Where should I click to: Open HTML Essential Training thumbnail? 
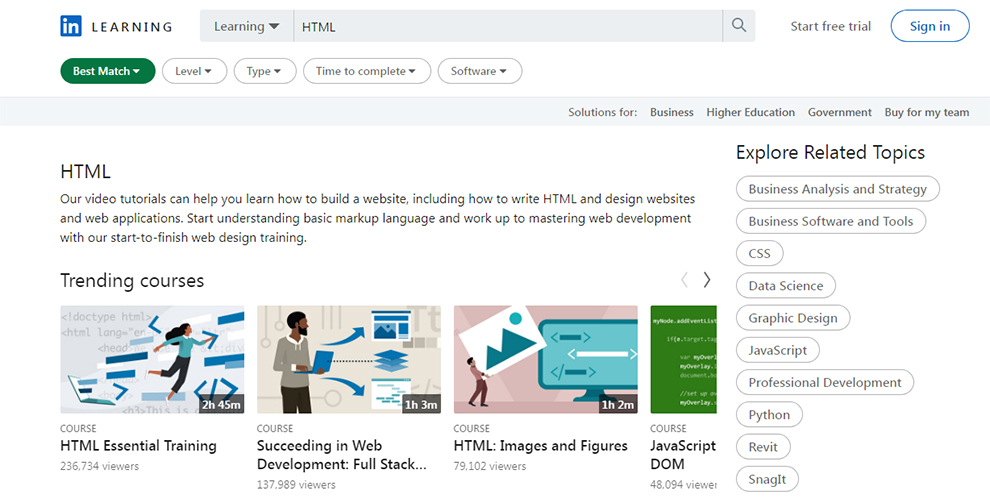click(x=152, y=360)
